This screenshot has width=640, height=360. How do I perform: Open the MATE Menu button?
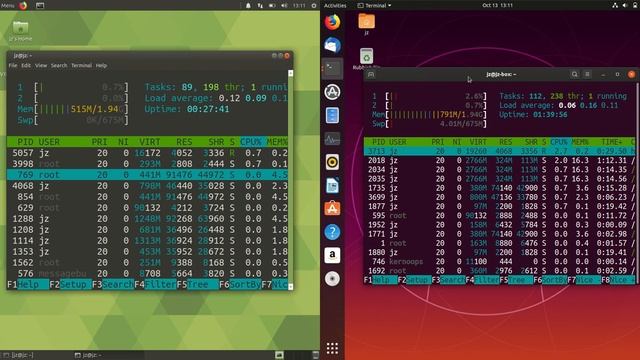point(8,5)
